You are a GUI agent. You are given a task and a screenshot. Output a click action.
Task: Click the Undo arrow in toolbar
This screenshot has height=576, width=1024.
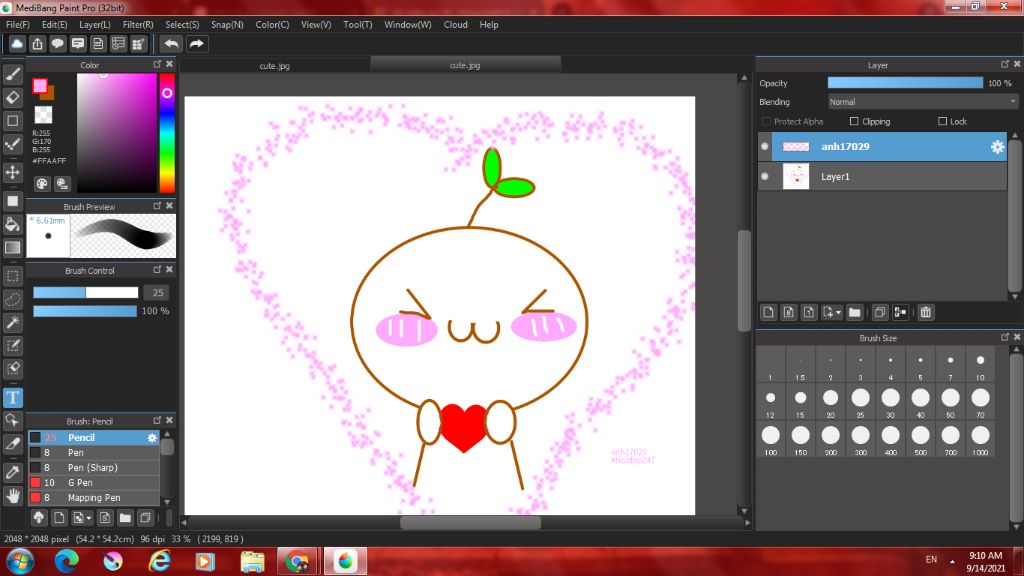[172, 44]
